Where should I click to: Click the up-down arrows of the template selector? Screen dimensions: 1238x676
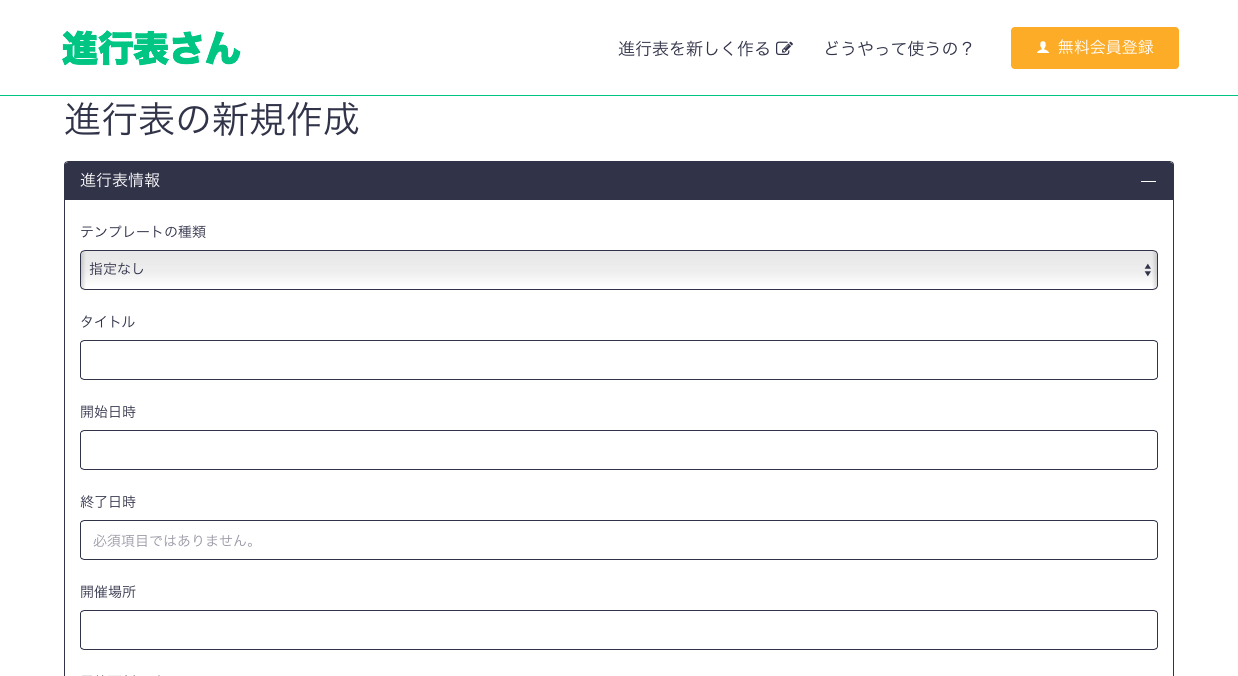coord(1147,270)
